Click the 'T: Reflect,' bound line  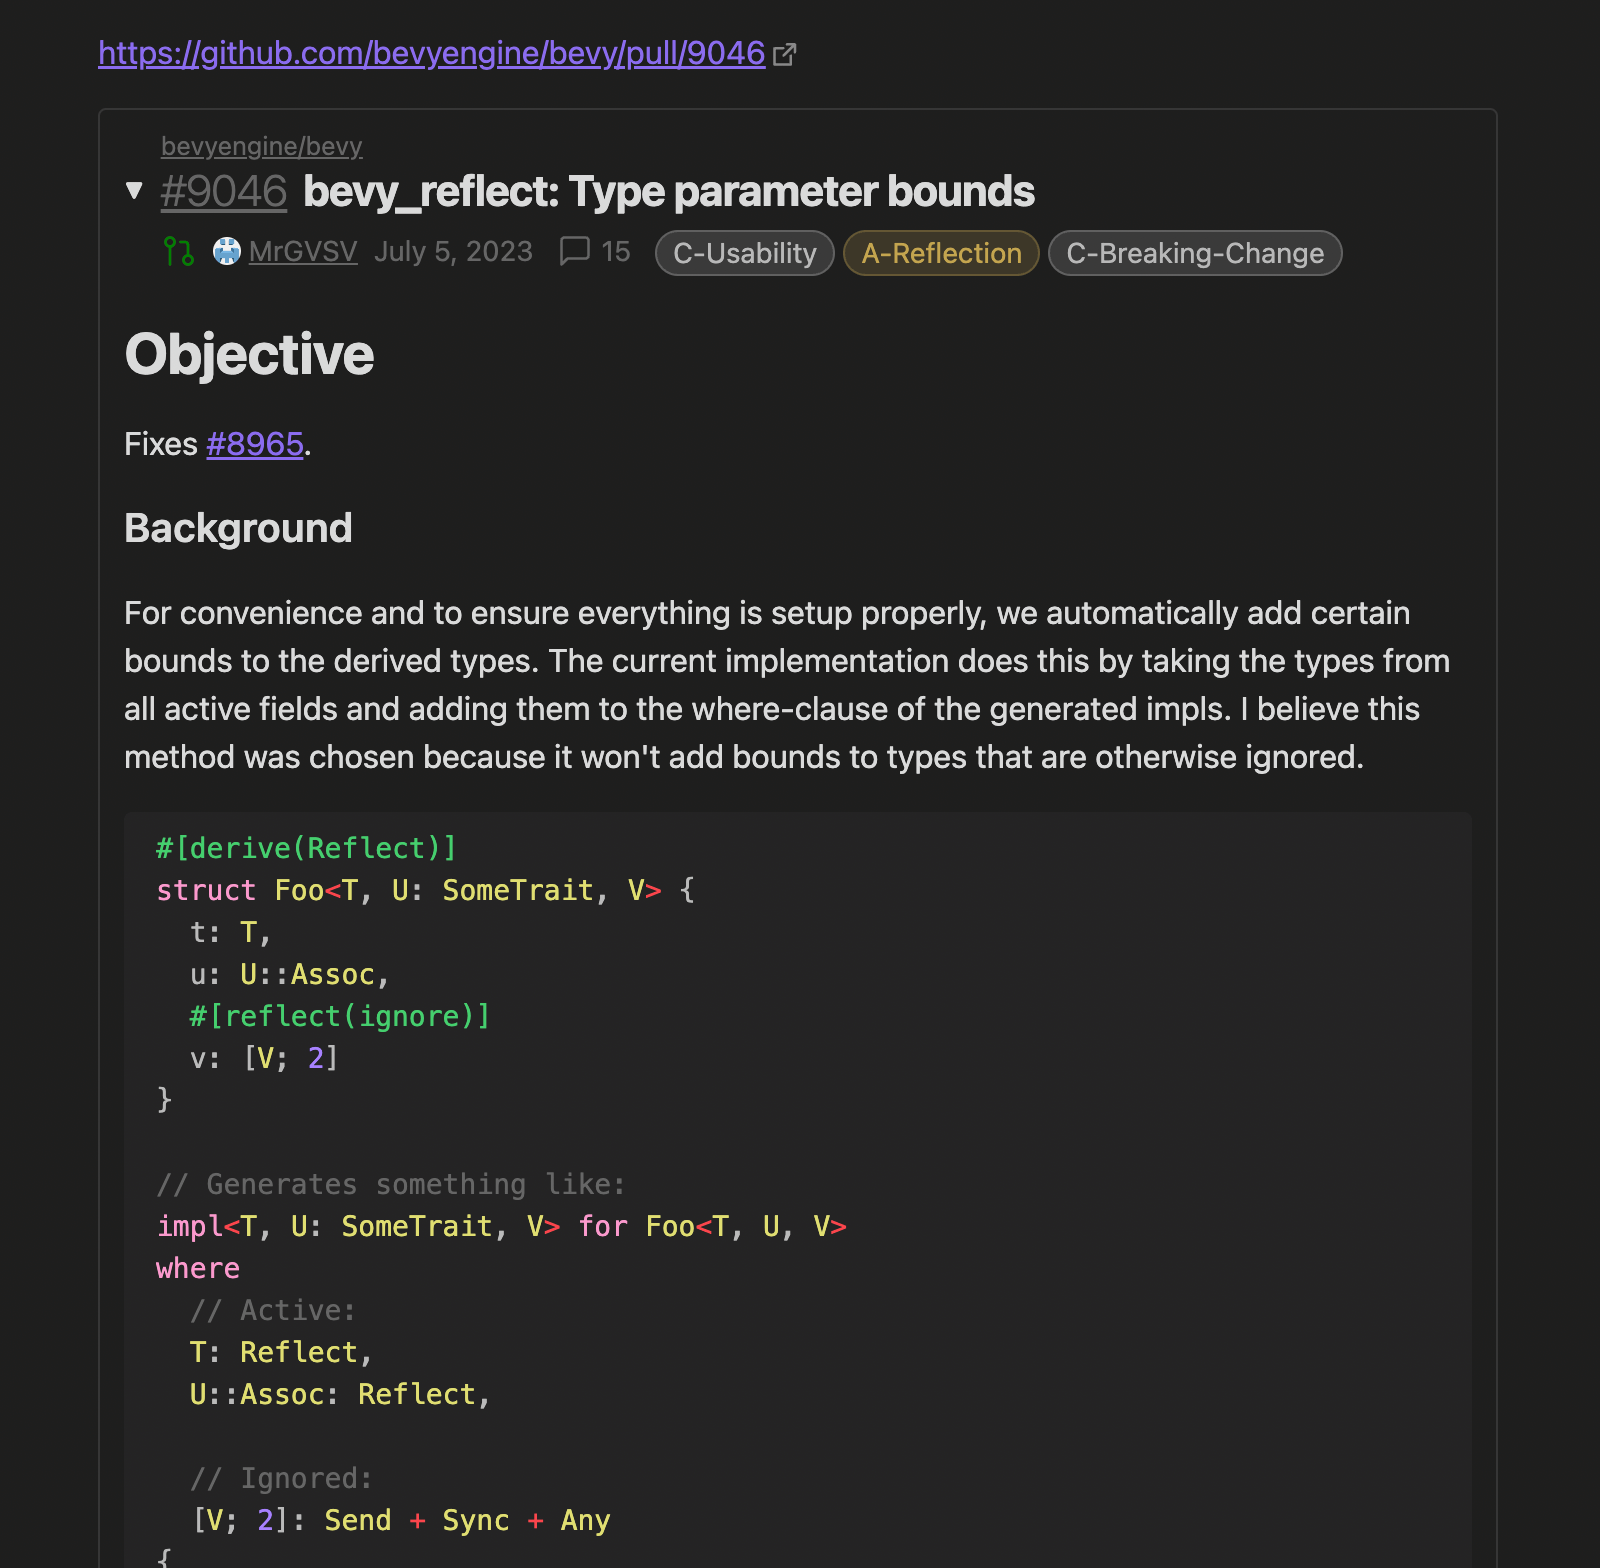click(x=281, y=1352)
